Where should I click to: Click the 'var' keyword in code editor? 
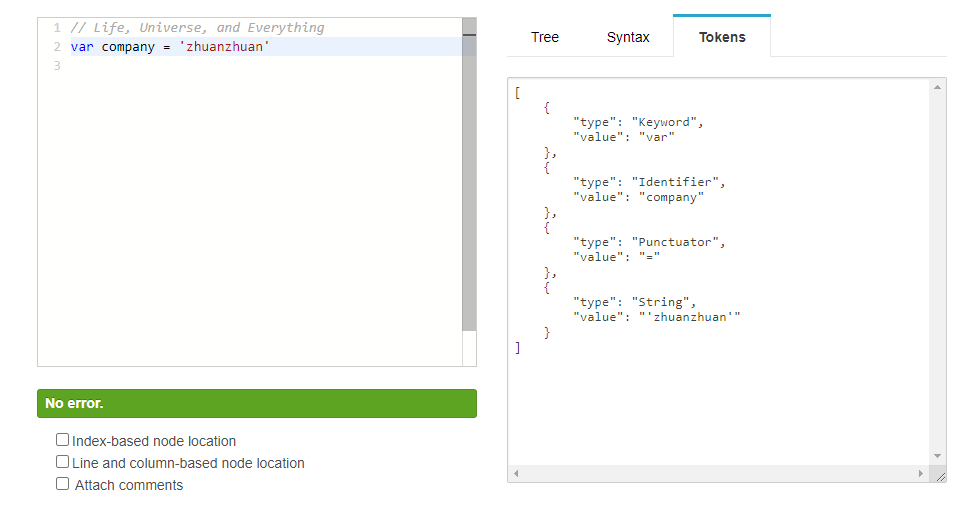82,47
